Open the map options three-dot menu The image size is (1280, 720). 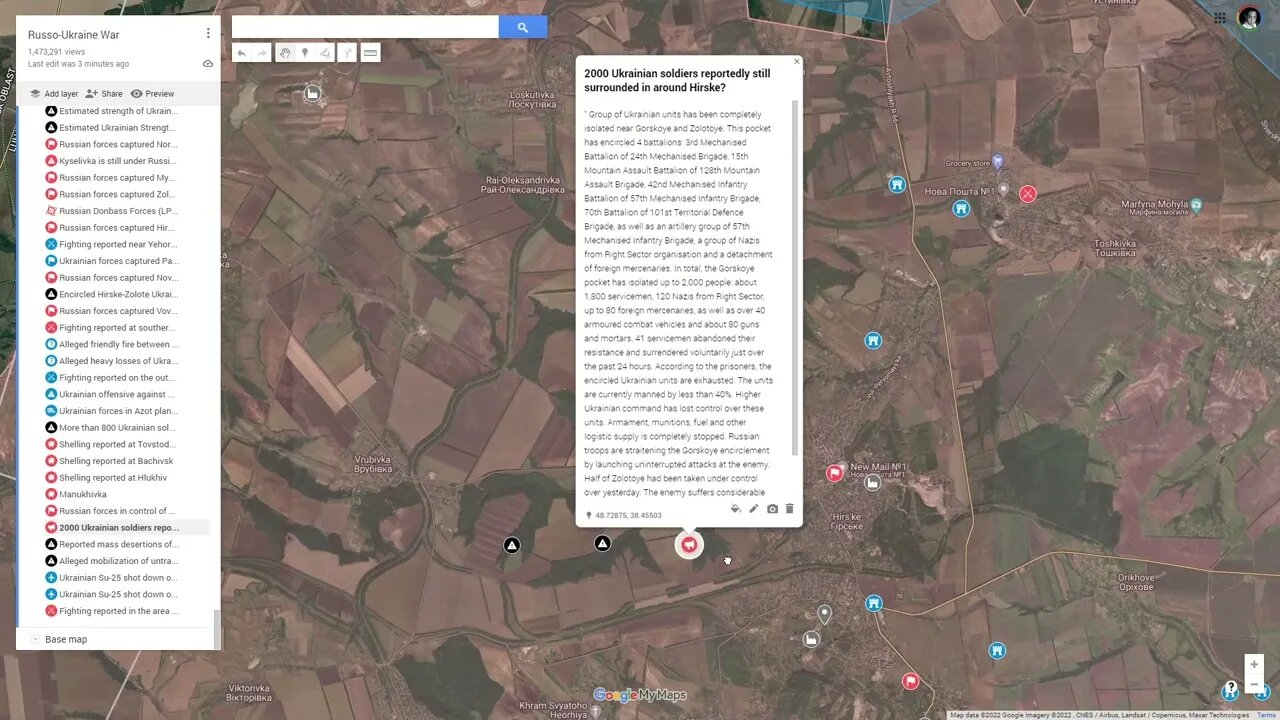tap(208, 34)
